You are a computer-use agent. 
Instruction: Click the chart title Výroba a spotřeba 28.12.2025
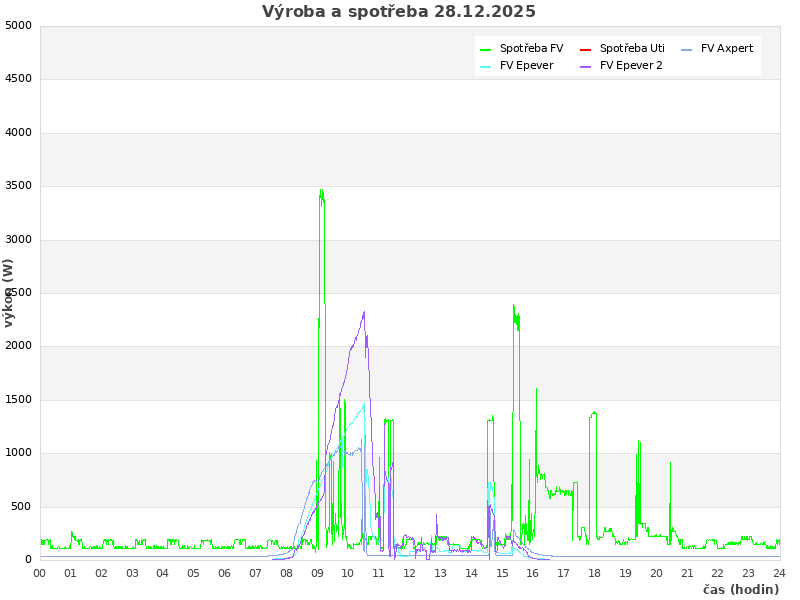[x=399, y=12]
